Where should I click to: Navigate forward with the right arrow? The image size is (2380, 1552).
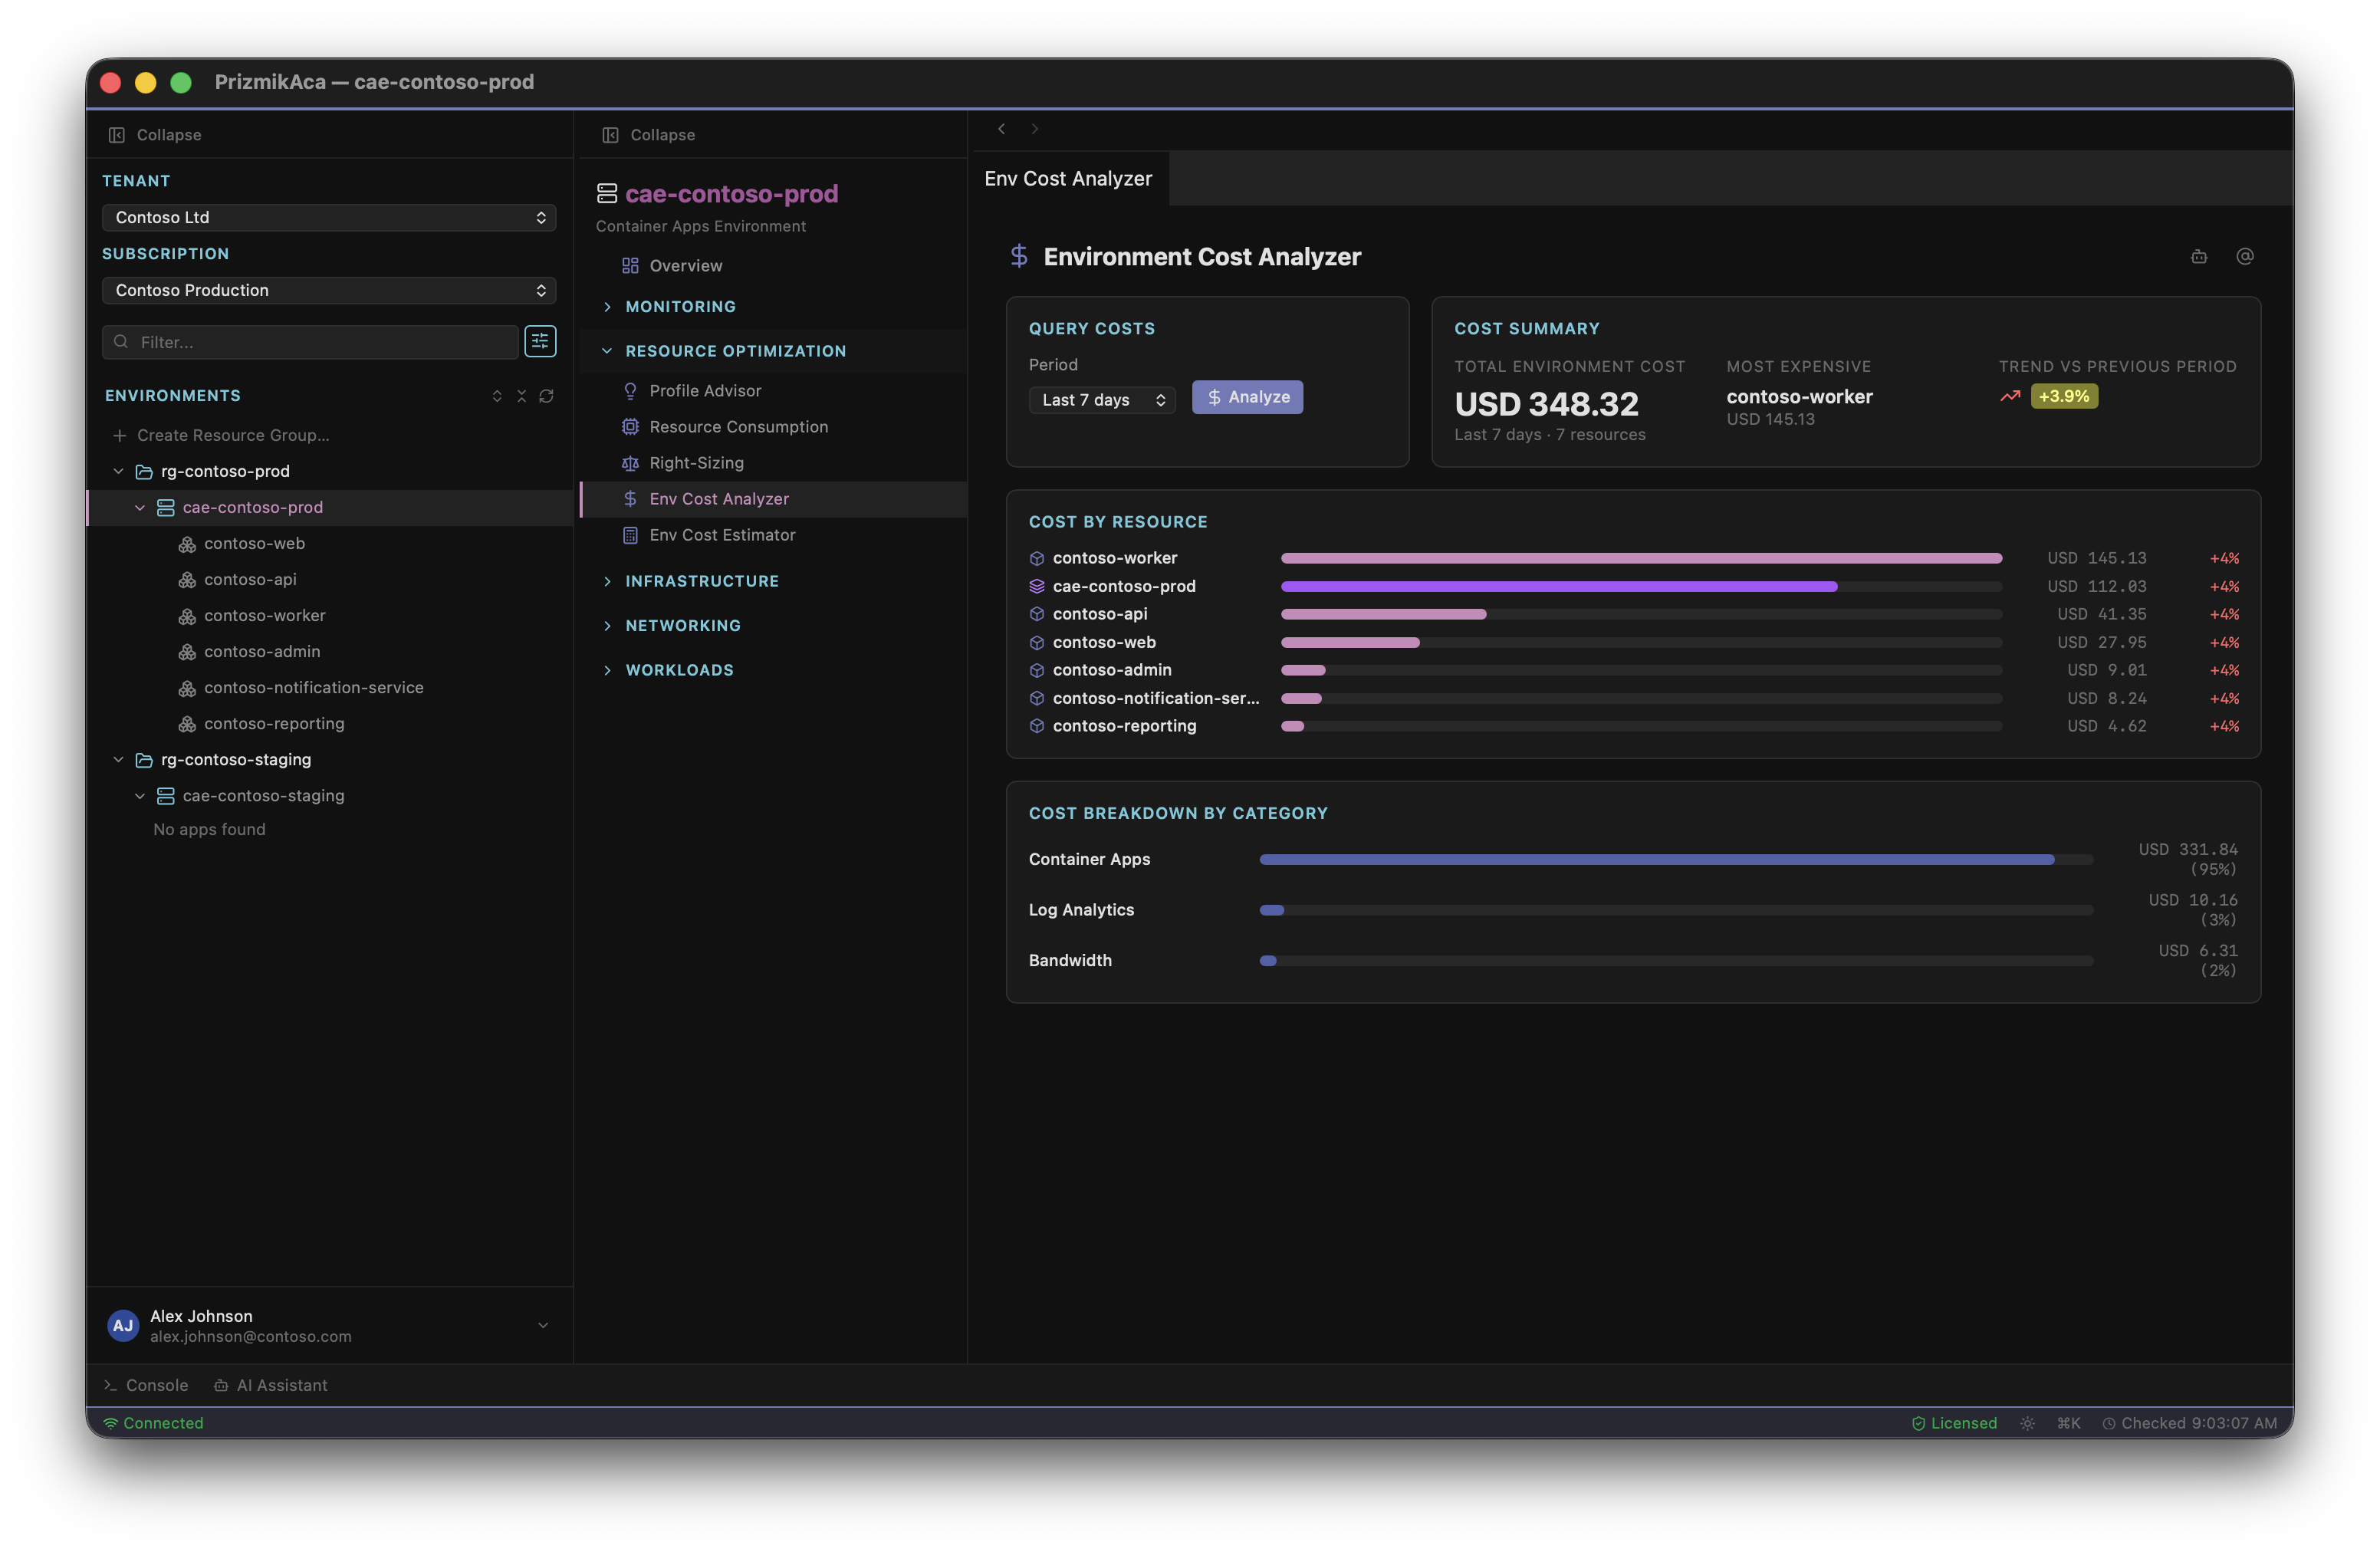point(1035,129)
